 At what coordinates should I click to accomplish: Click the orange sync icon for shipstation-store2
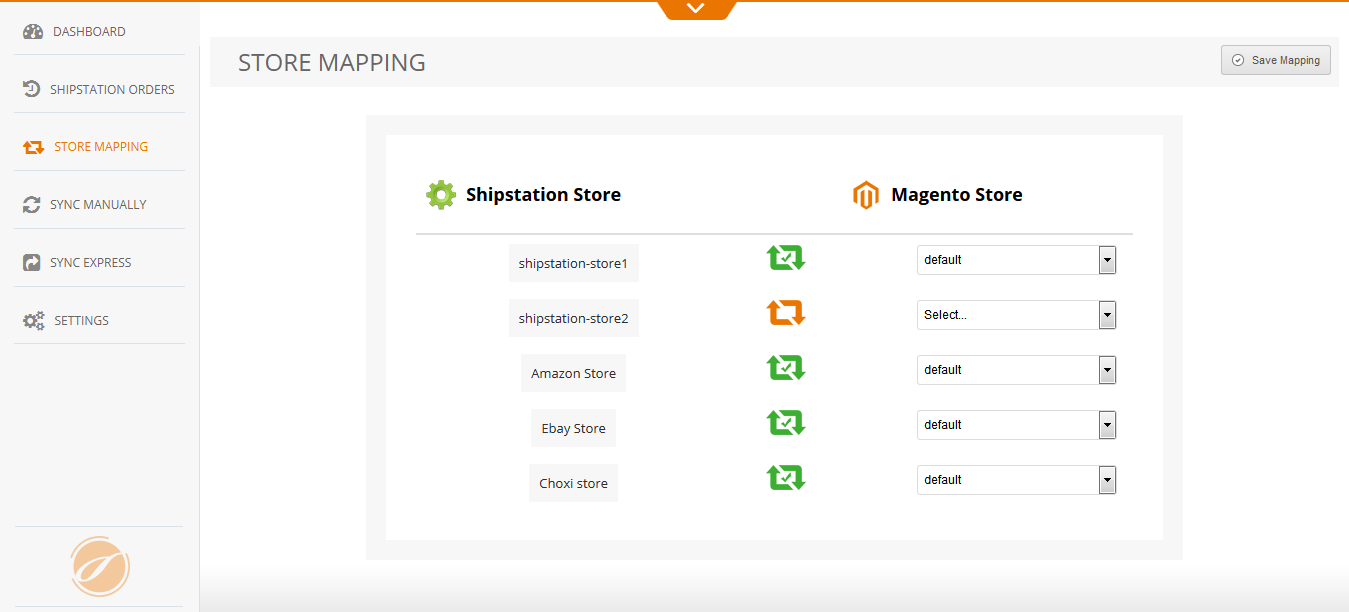[x=786, y=313]
